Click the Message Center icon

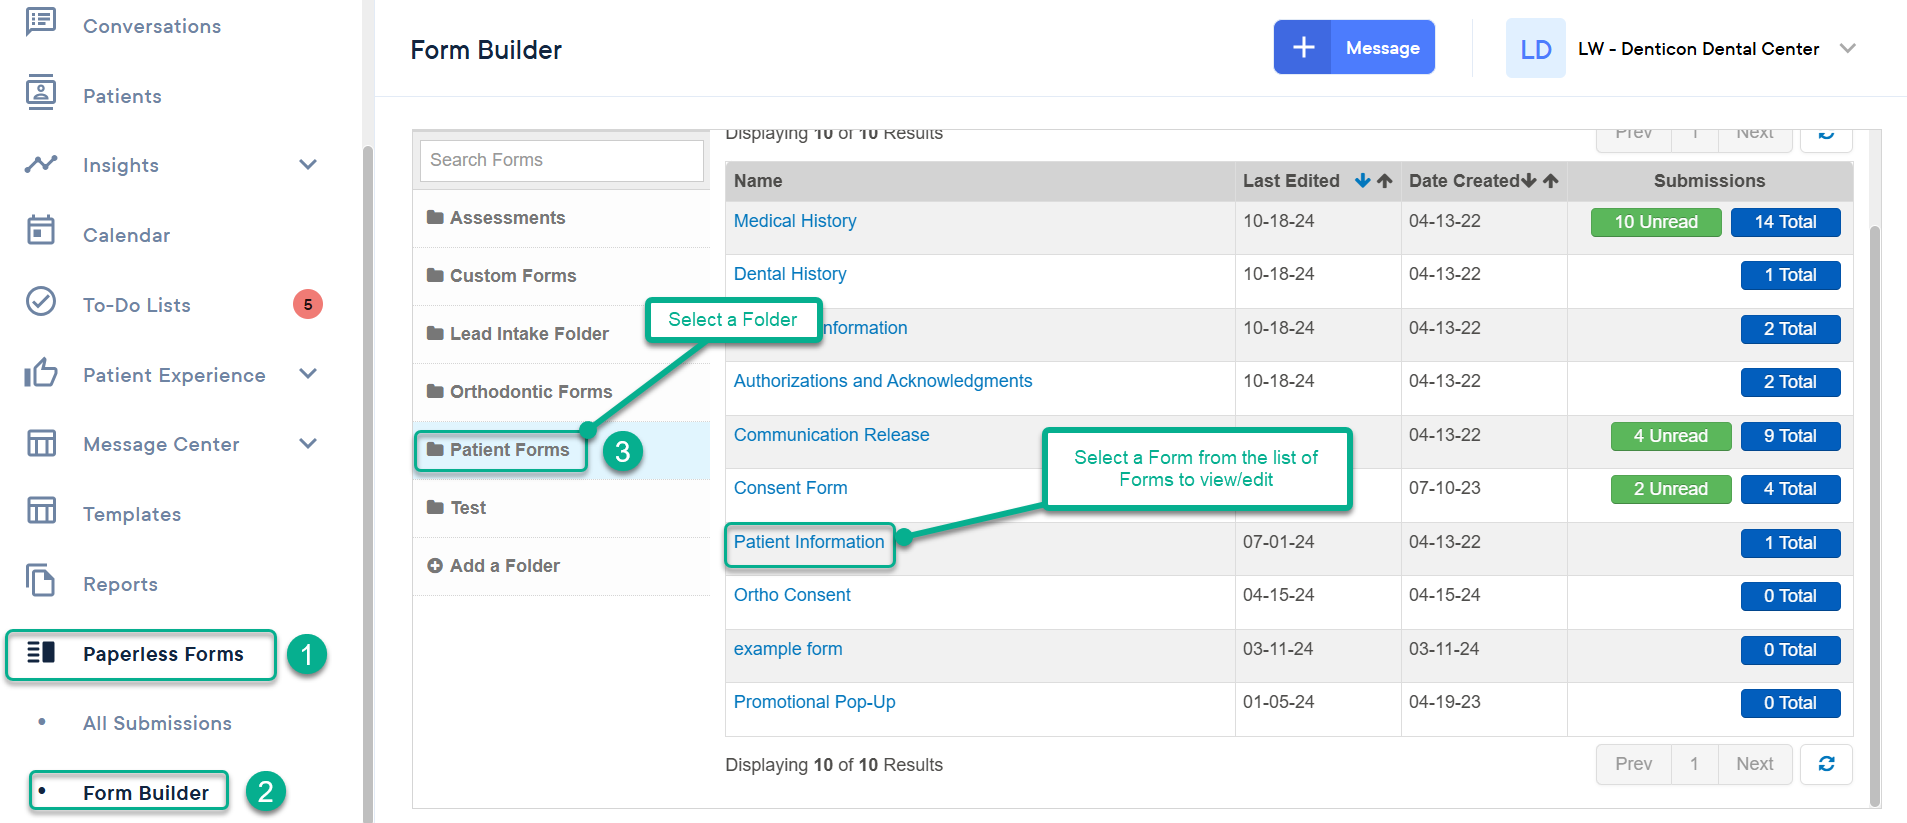point(41,442)
